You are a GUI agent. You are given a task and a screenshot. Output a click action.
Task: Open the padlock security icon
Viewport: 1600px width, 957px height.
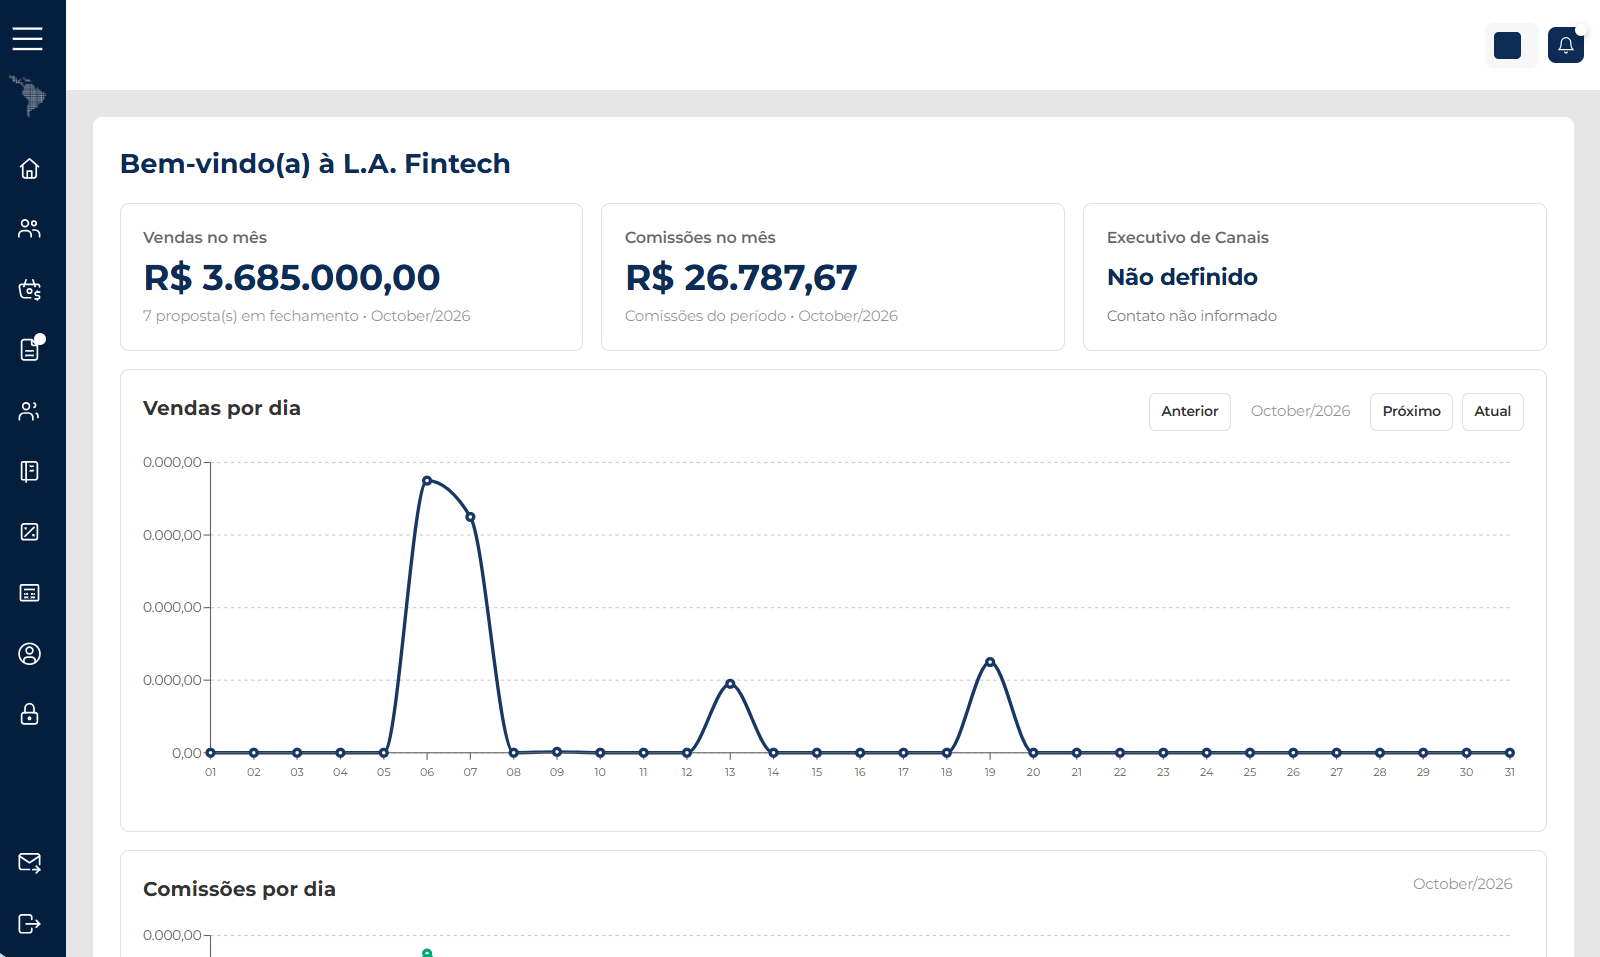pyautogui.click(x=30, y=714)
